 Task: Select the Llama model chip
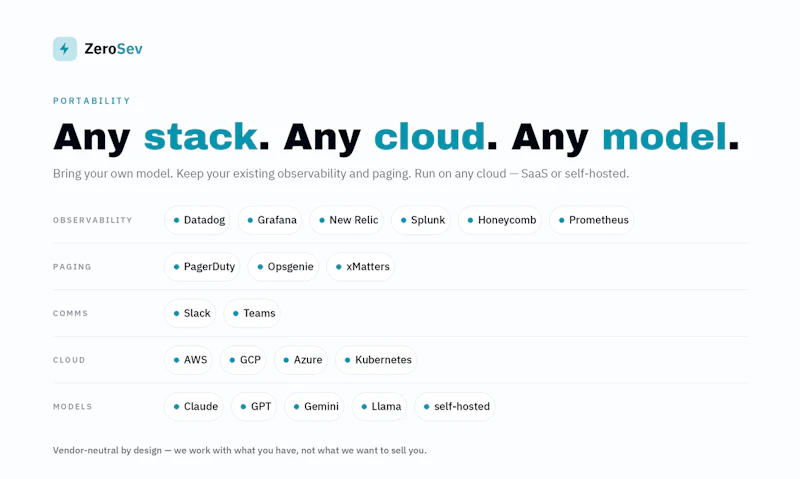(x=379, y=407)
